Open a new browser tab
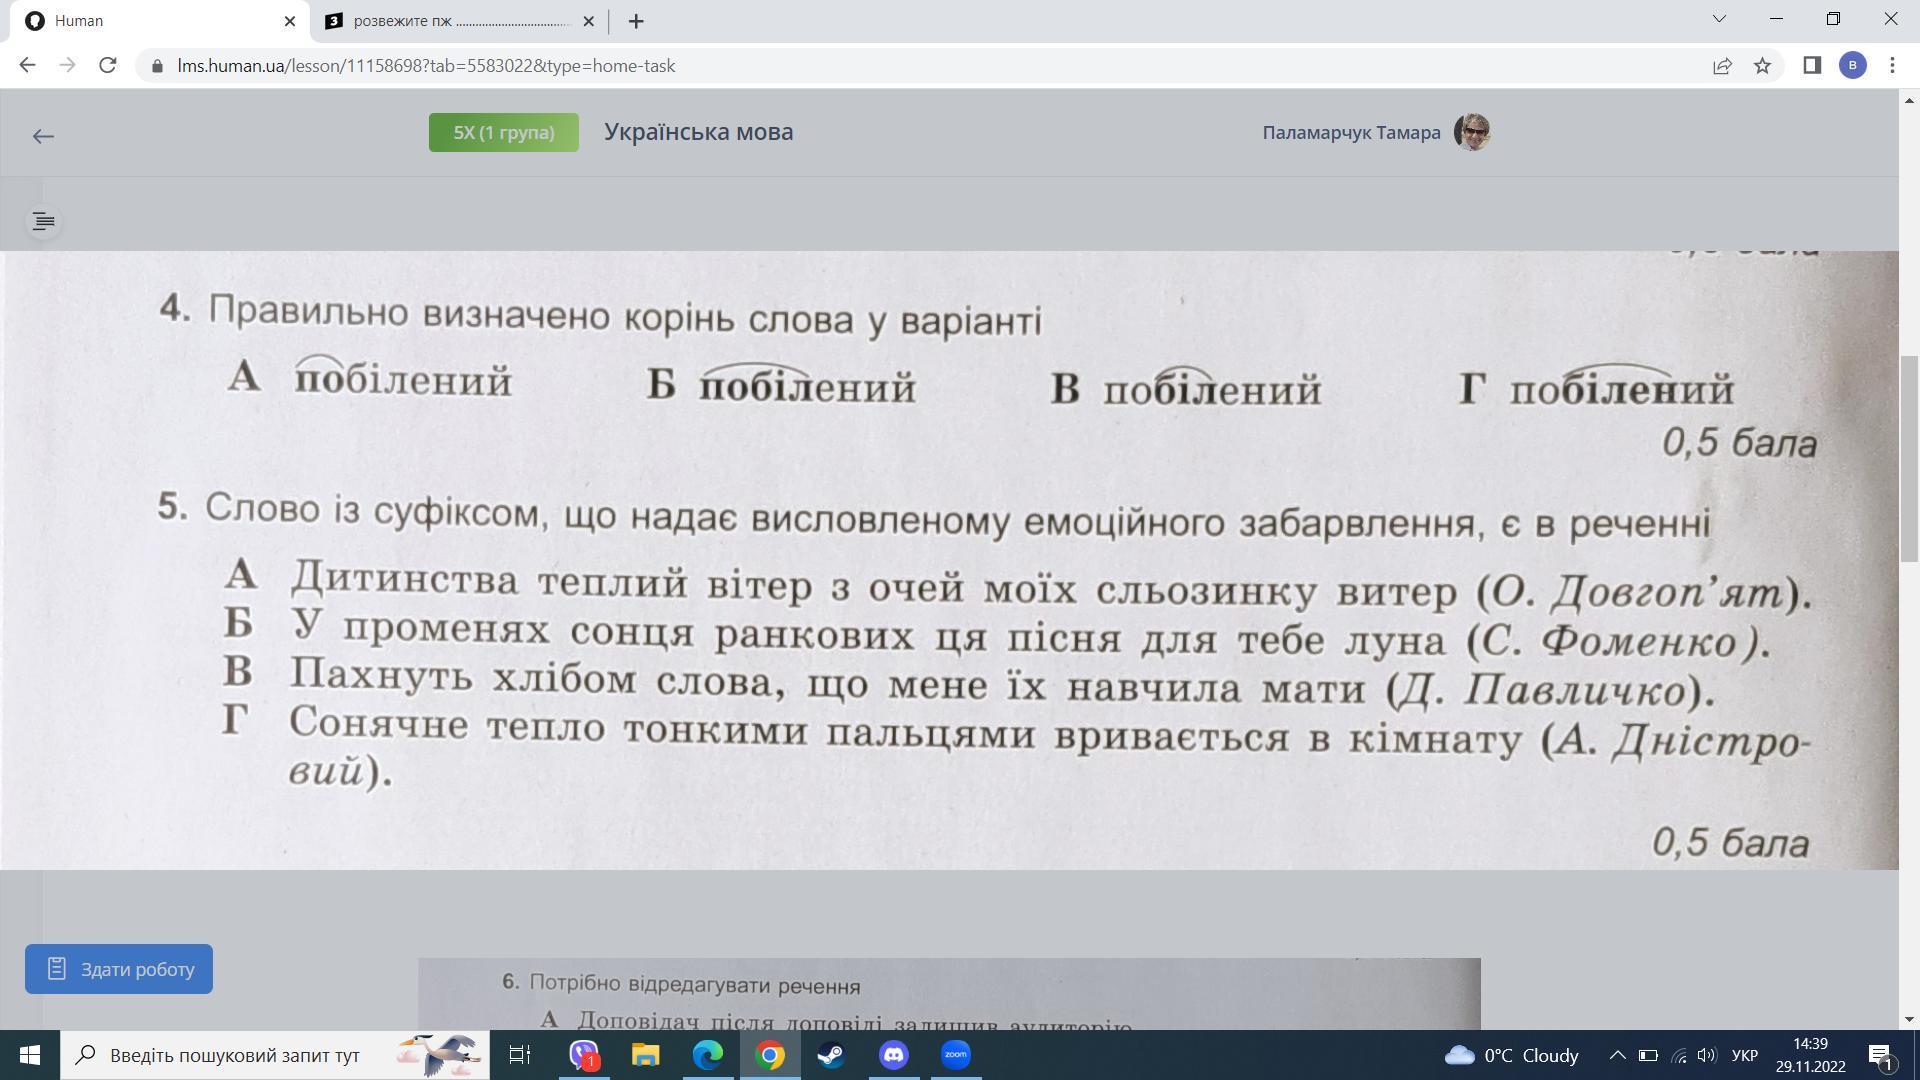1920x1080 pixels. [636, 21]
